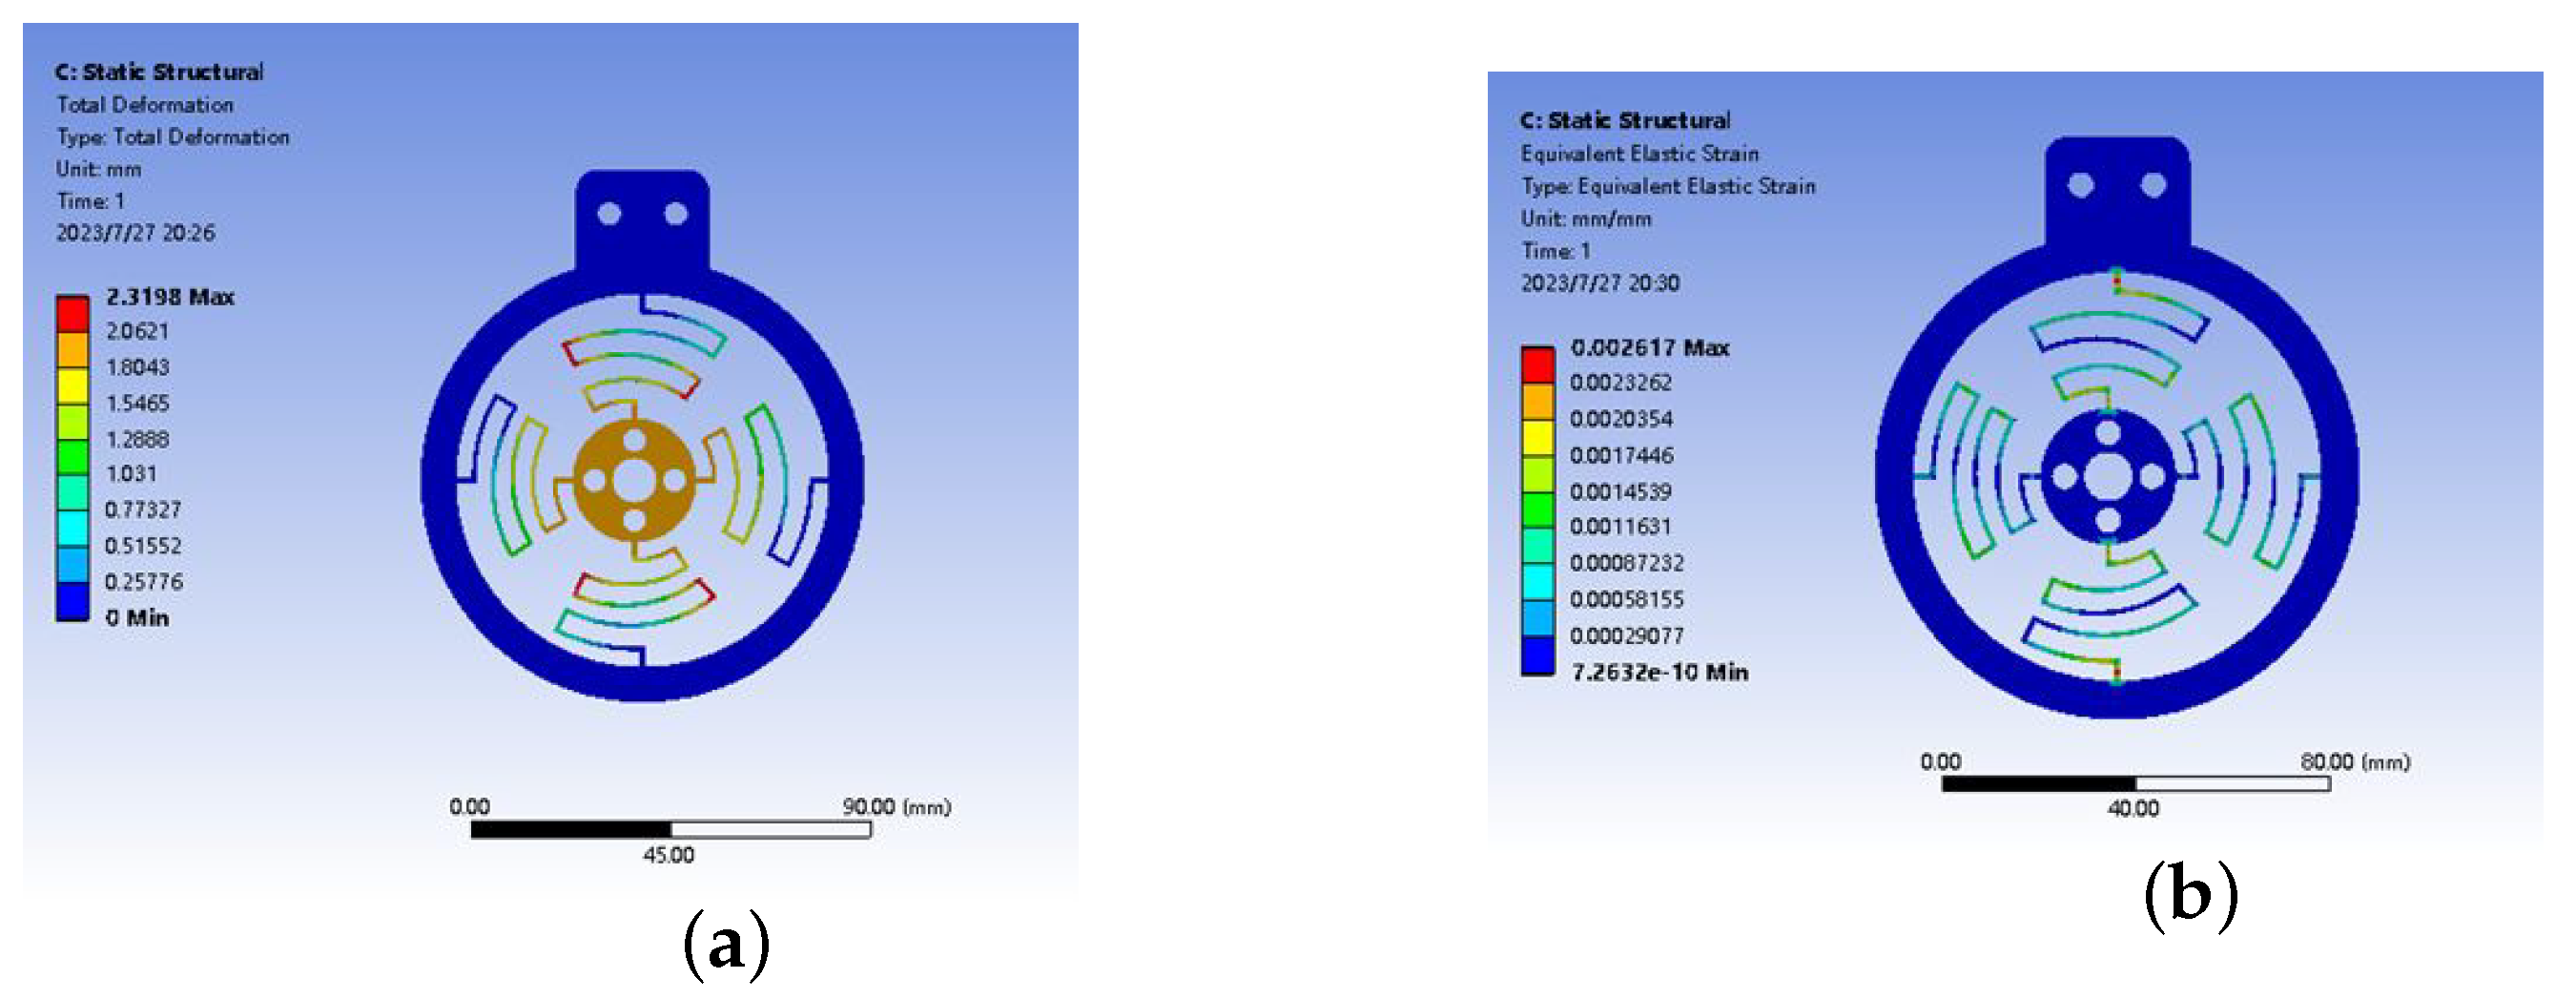Viewport: 2576px width, 999px height.
Task: Click the 'Unit: mm/mm' label
Action: point(1586,219)
